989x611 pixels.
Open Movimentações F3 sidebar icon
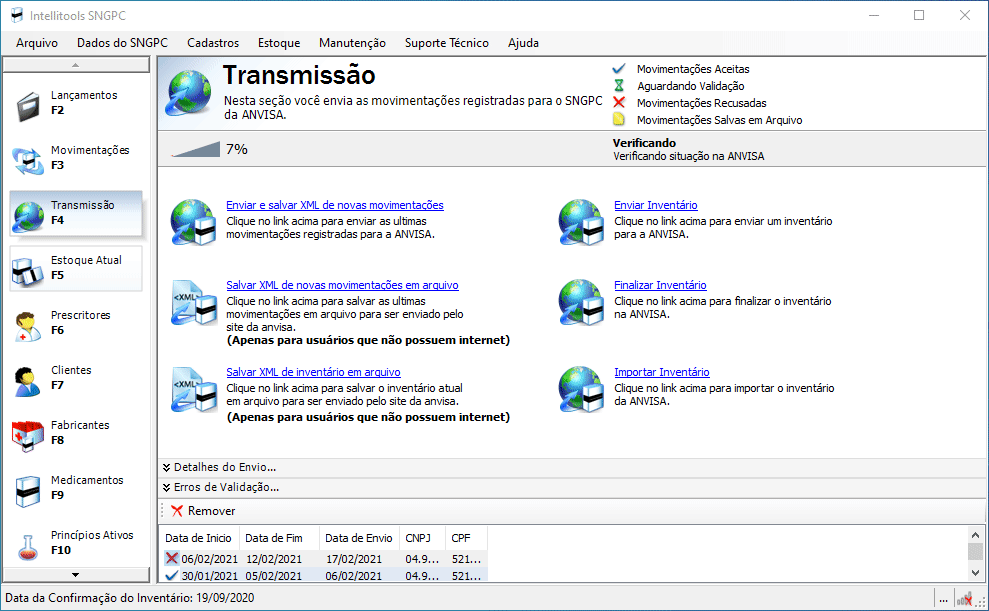pos(28,160)
